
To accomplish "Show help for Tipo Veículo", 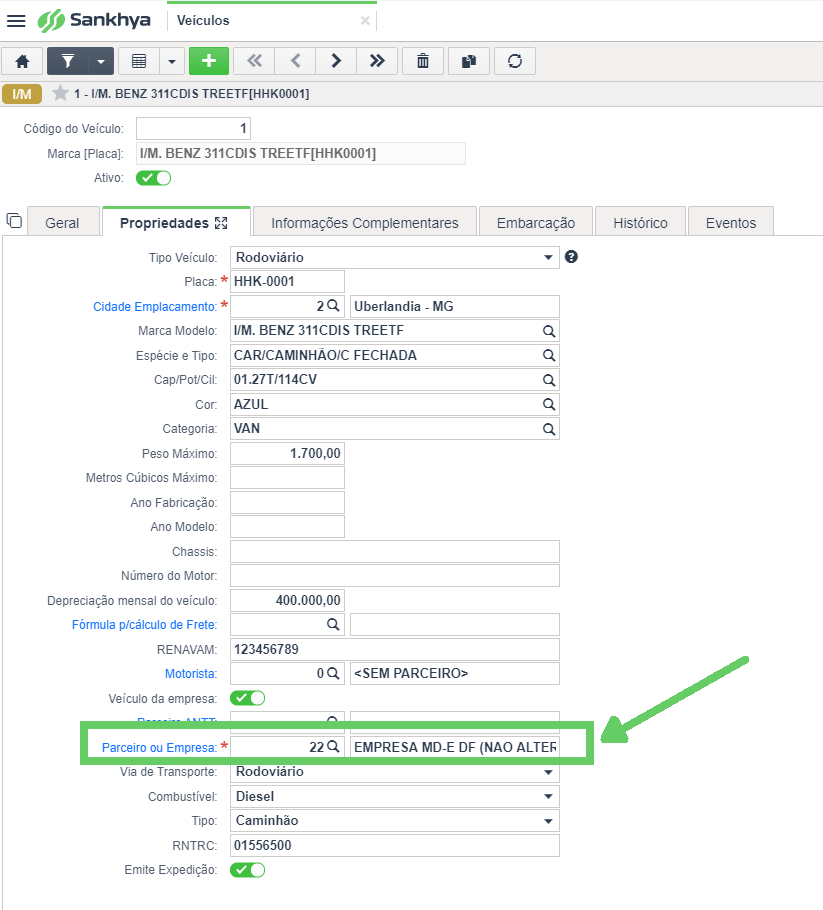I will click(x=571, y=257).
